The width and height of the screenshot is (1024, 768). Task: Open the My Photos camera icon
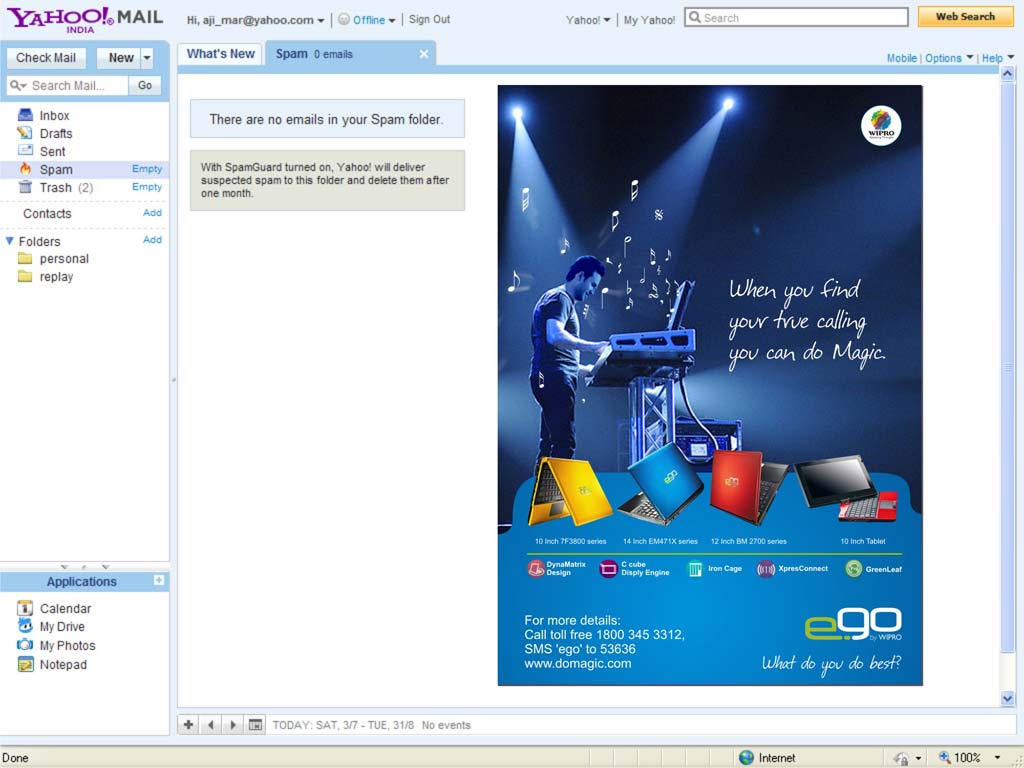[25, 645]
